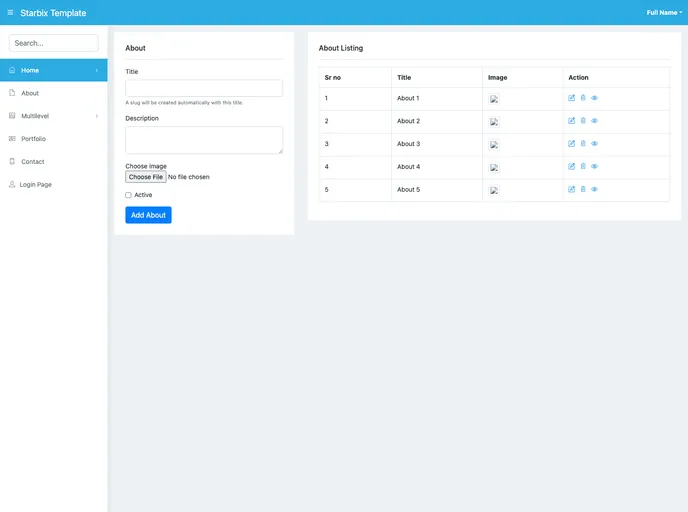Toggle the hamburger menu icon
688x512 pixels.
click(10, 13)
